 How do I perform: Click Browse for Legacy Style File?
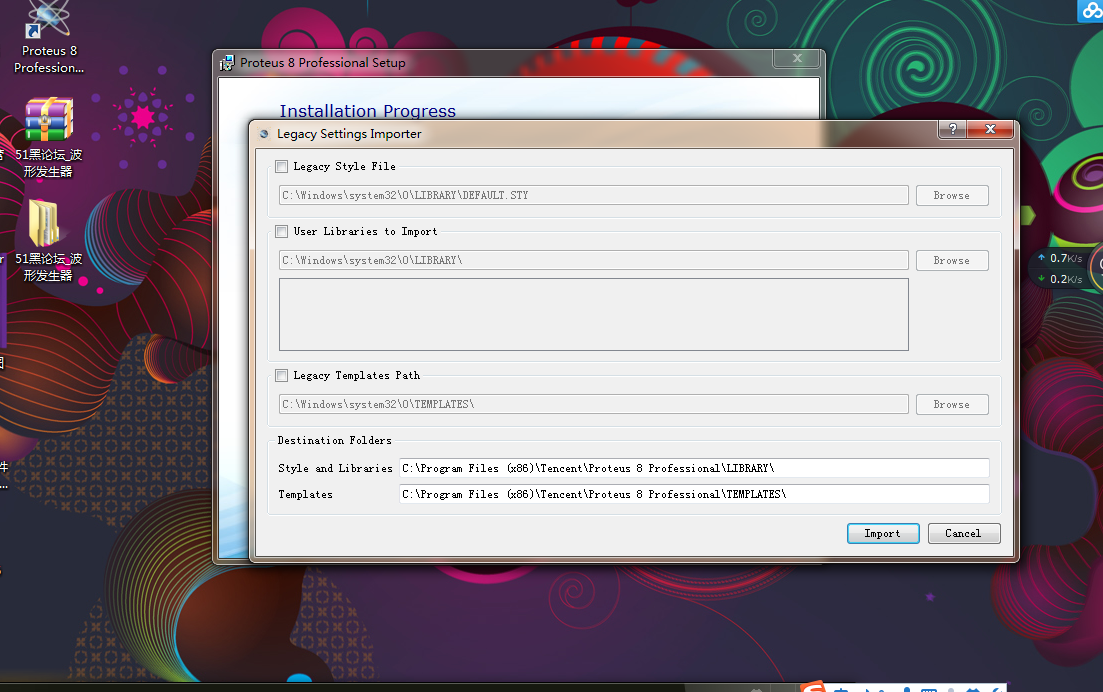[x=952, y=196]
